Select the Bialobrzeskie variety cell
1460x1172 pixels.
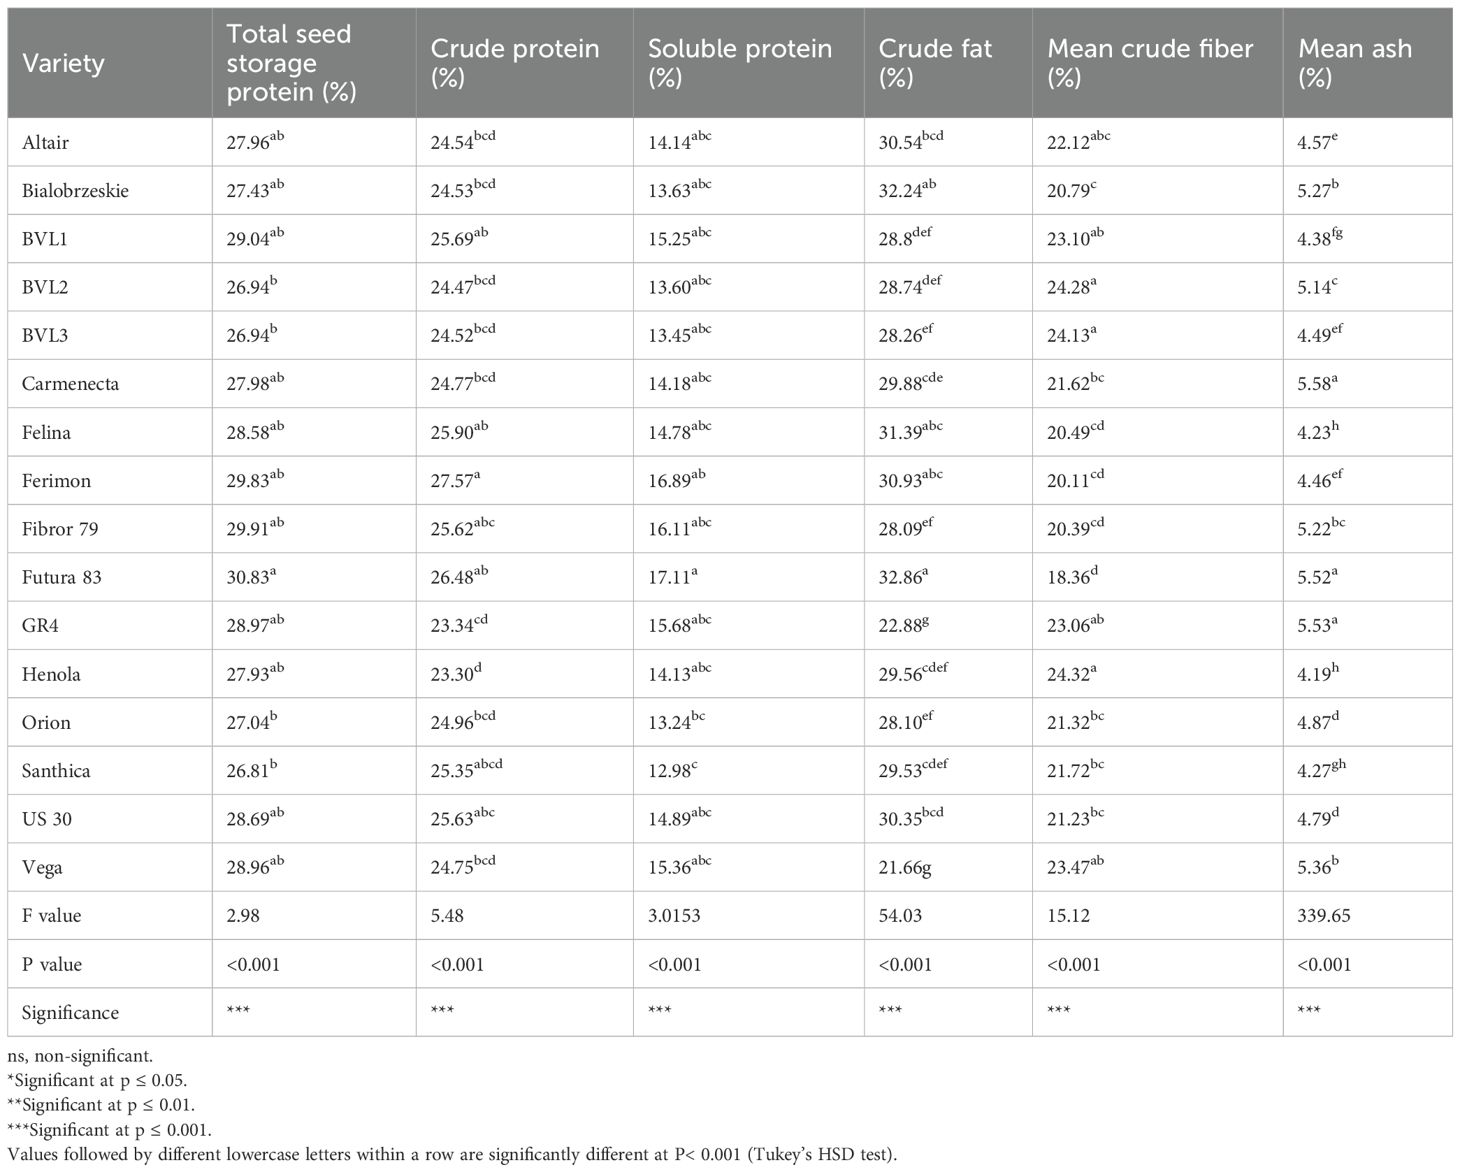(75, 191)
